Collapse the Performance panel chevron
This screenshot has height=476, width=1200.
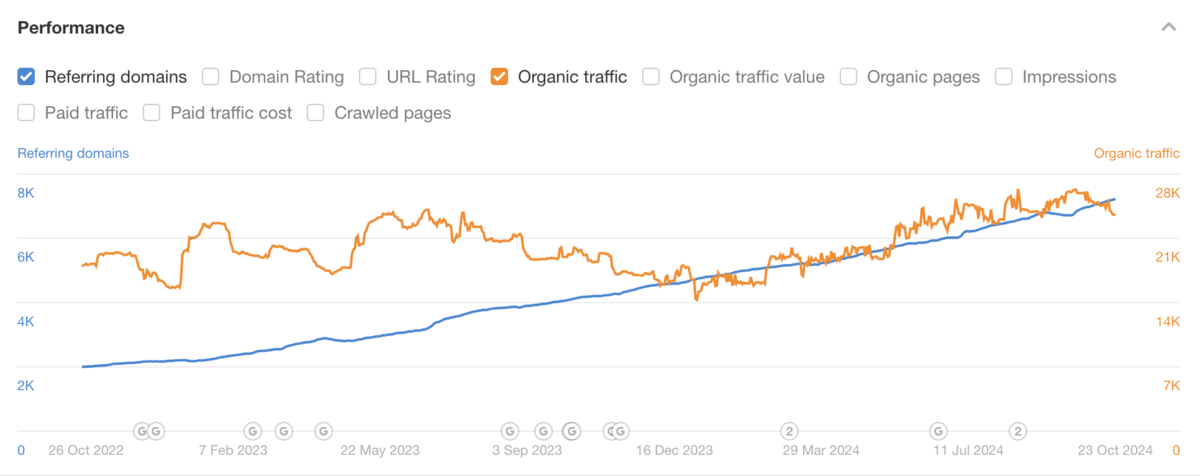1168,28
